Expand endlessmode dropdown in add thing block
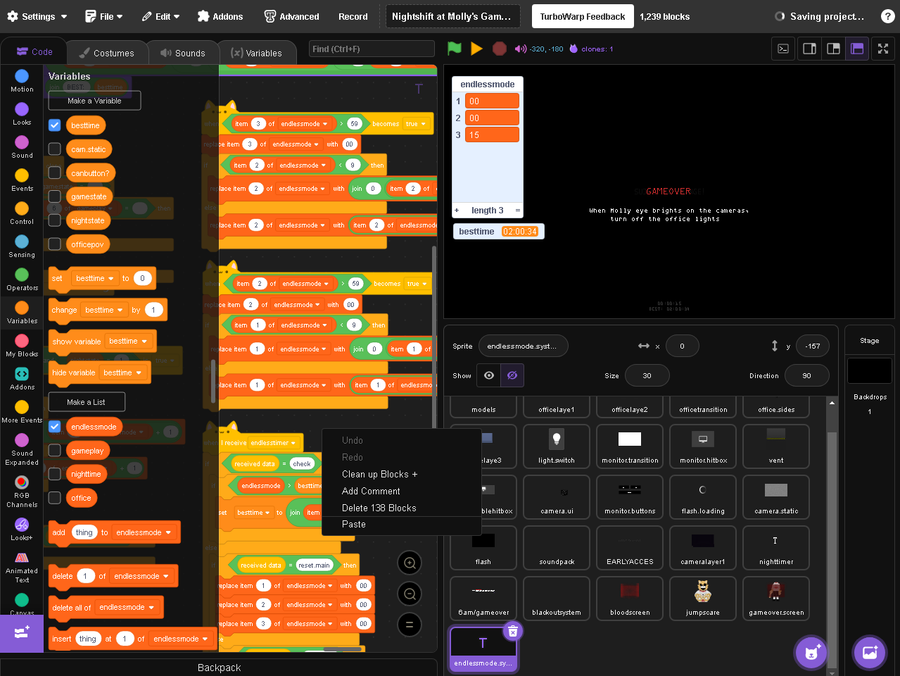Image resolution: width=900 pixels, height=676 pixels. pos(143,533)
